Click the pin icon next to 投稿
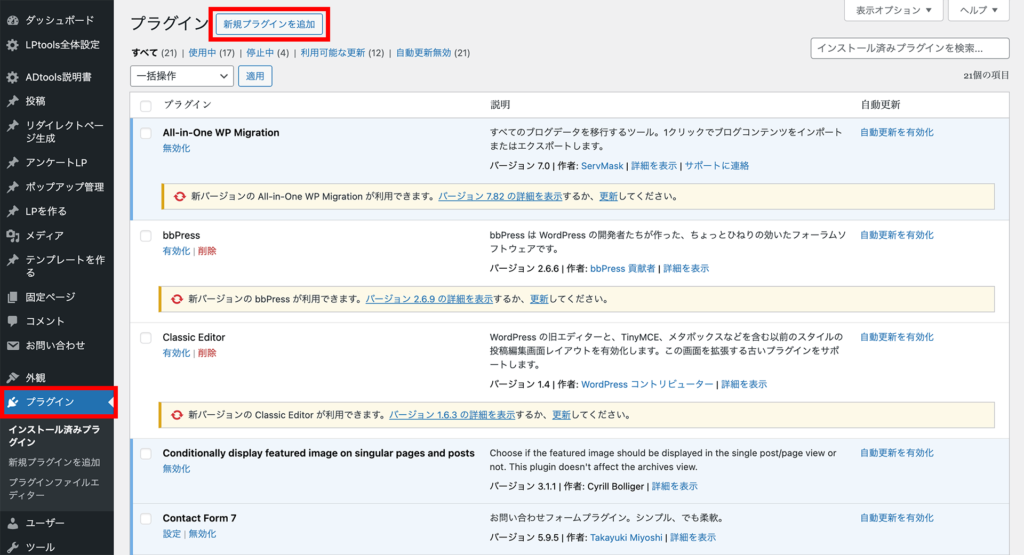The width and height of the screenshot is (1024, 555). (x=12, y=101)
